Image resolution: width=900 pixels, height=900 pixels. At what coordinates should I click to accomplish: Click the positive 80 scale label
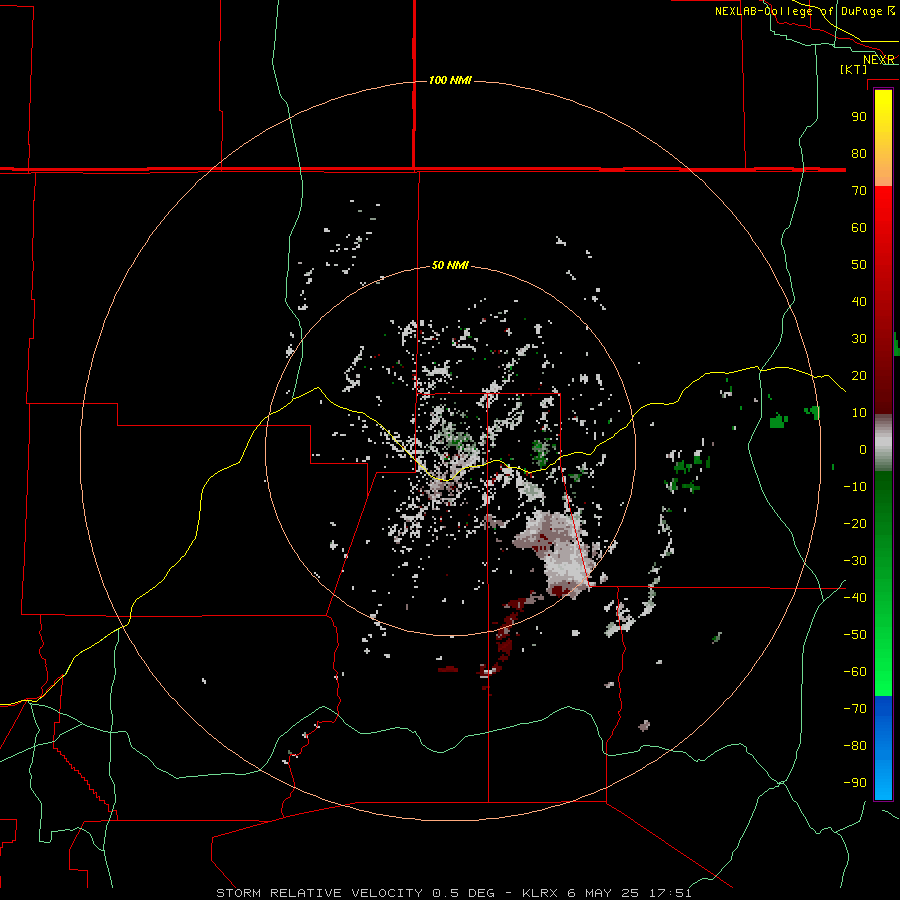point(859,153)
